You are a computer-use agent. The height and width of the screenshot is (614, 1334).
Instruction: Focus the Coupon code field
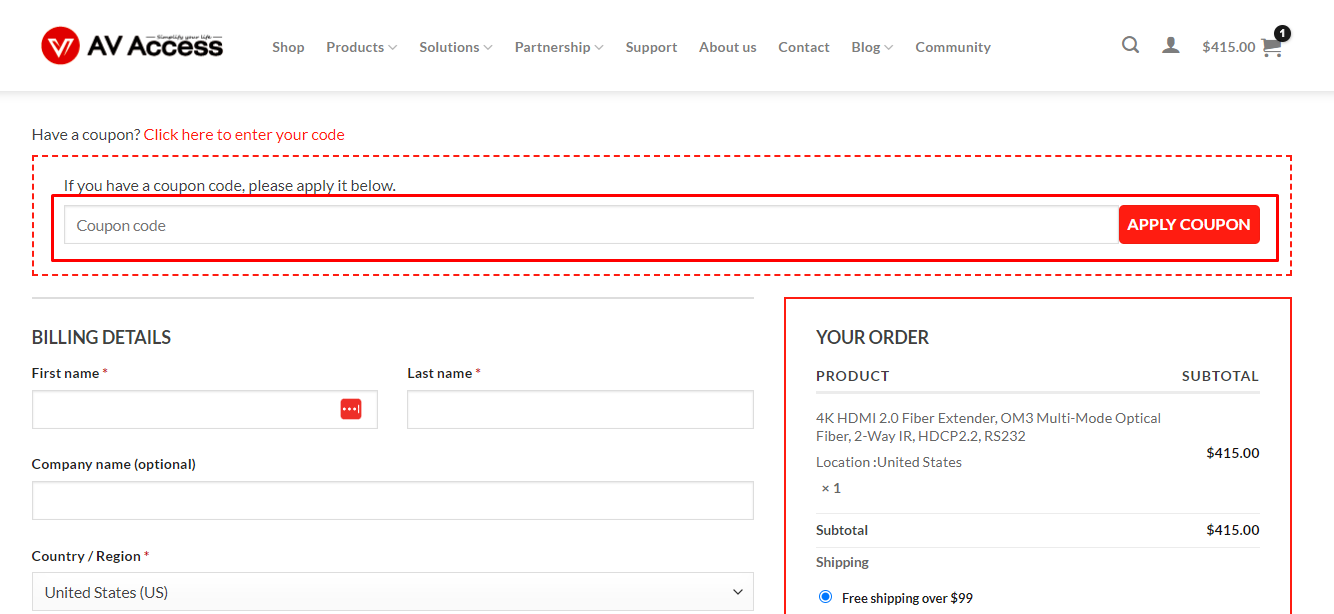point(591,225)
